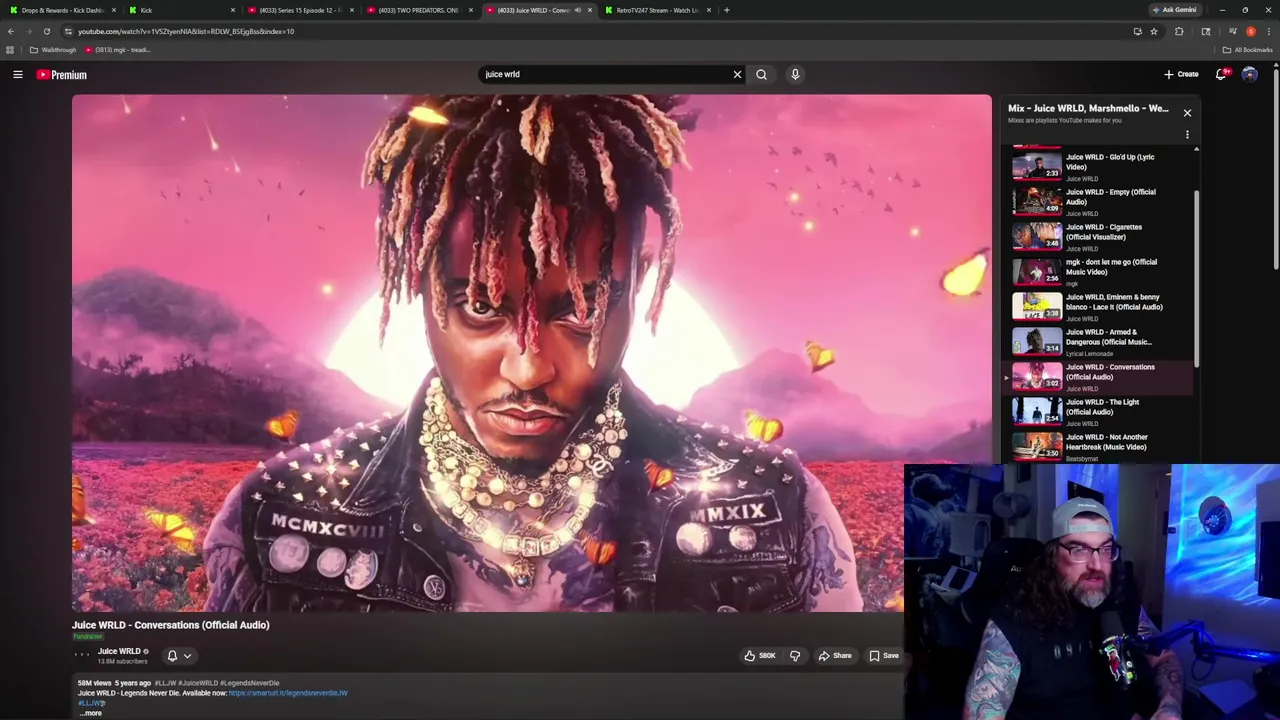The image size is (1280, 720).
Task: Open the Juice WRLD channel name
Action: [x=119, y=651]
